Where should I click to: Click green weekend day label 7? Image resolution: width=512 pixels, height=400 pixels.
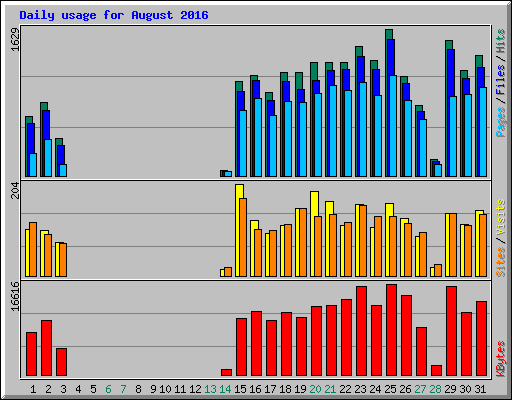pos(123,389)
